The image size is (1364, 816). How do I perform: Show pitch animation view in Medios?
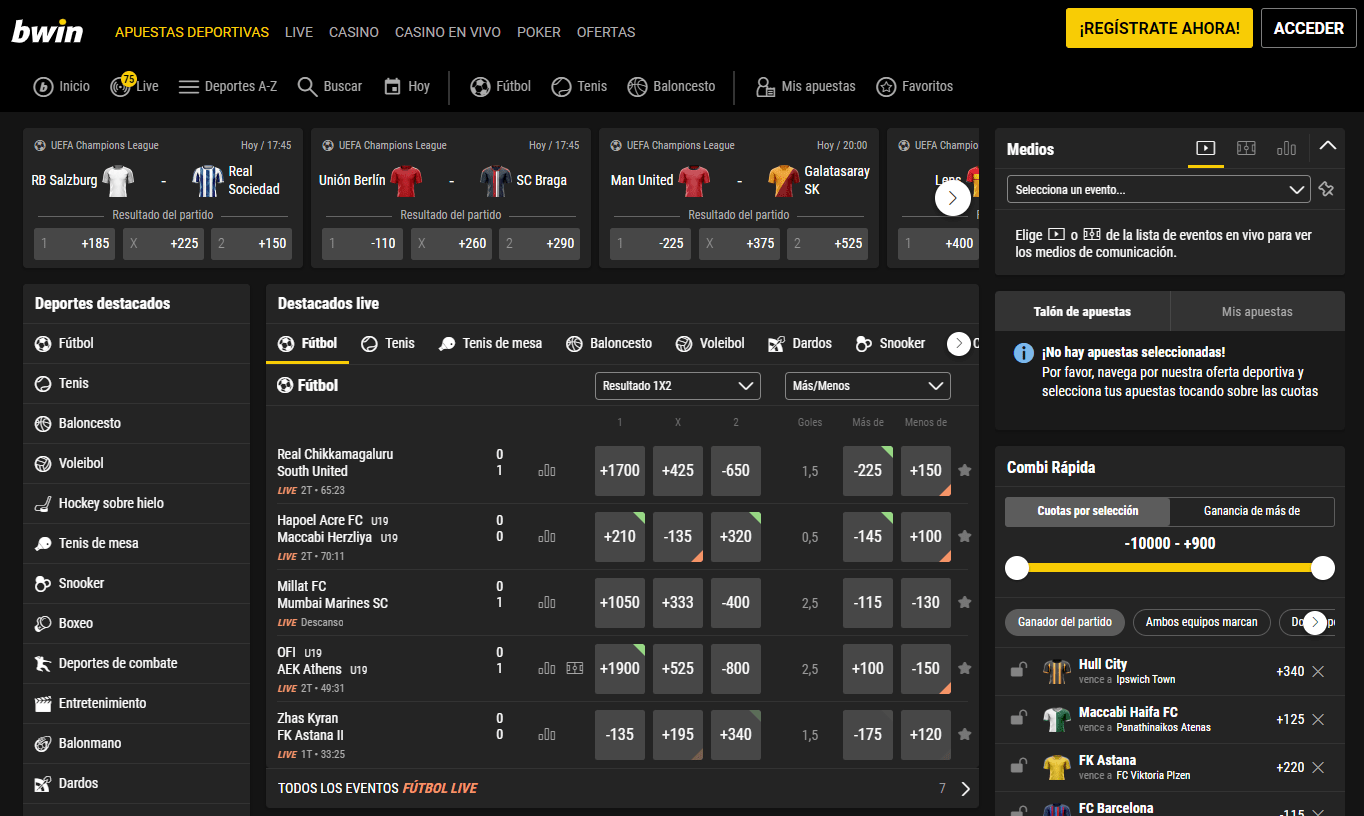point(1246,148)
